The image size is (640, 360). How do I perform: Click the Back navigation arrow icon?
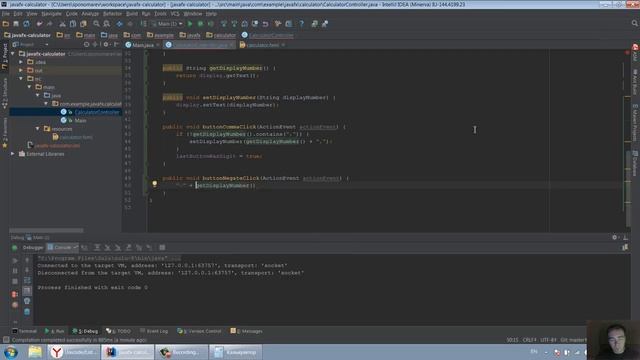(x=119, y=24)
